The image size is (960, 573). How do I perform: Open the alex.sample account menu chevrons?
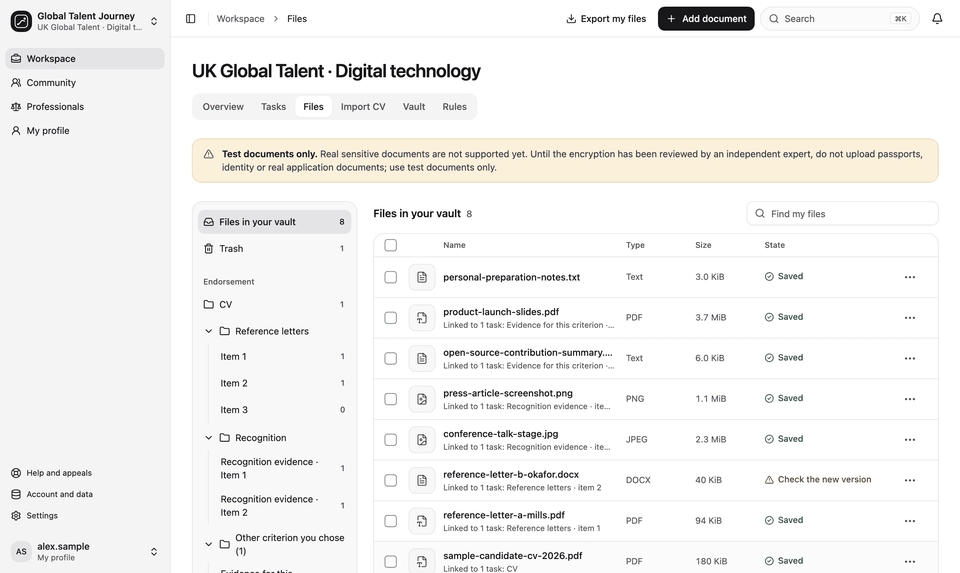154,552
